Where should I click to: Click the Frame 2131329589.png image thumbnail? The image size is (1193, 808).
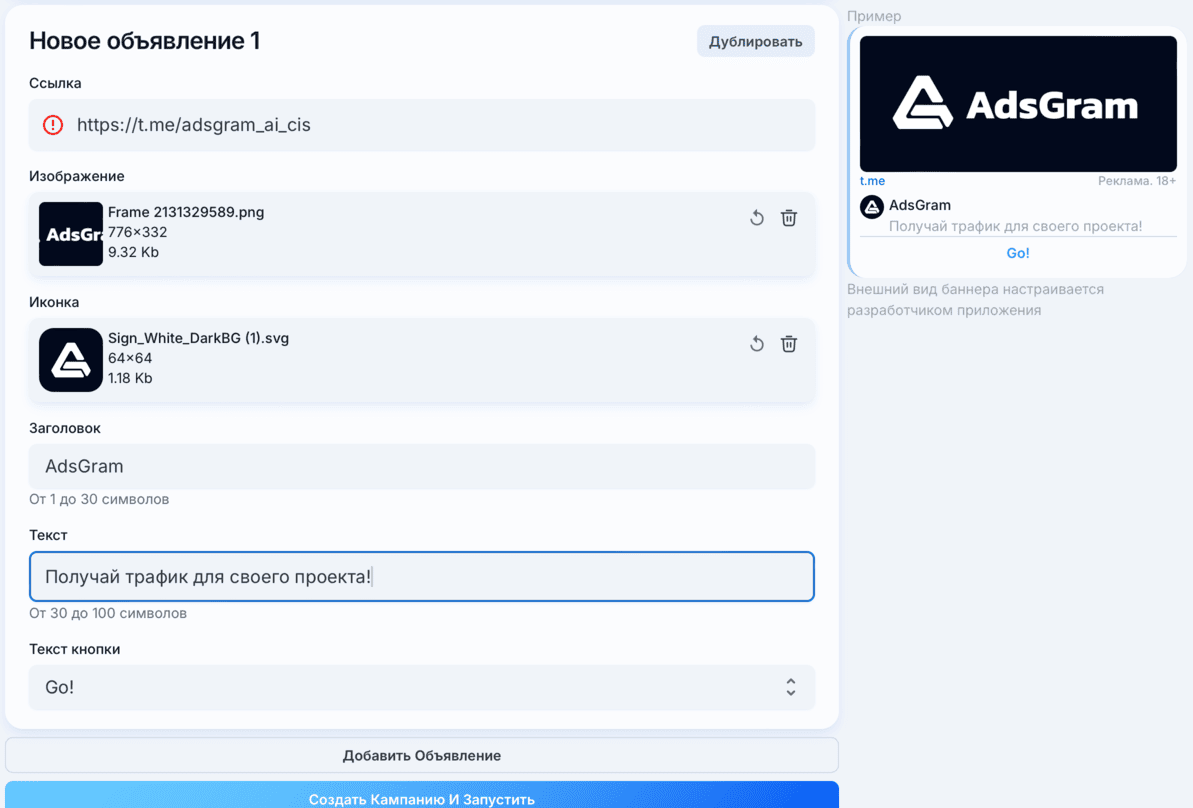tap(70, 233)
